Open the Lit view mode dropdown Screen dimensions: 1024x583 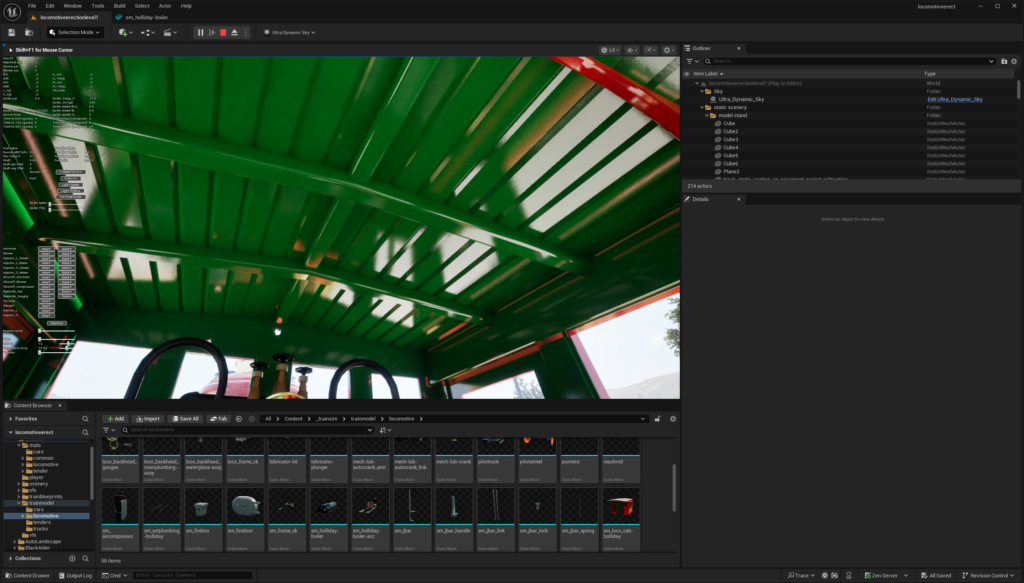click(610, 49)
